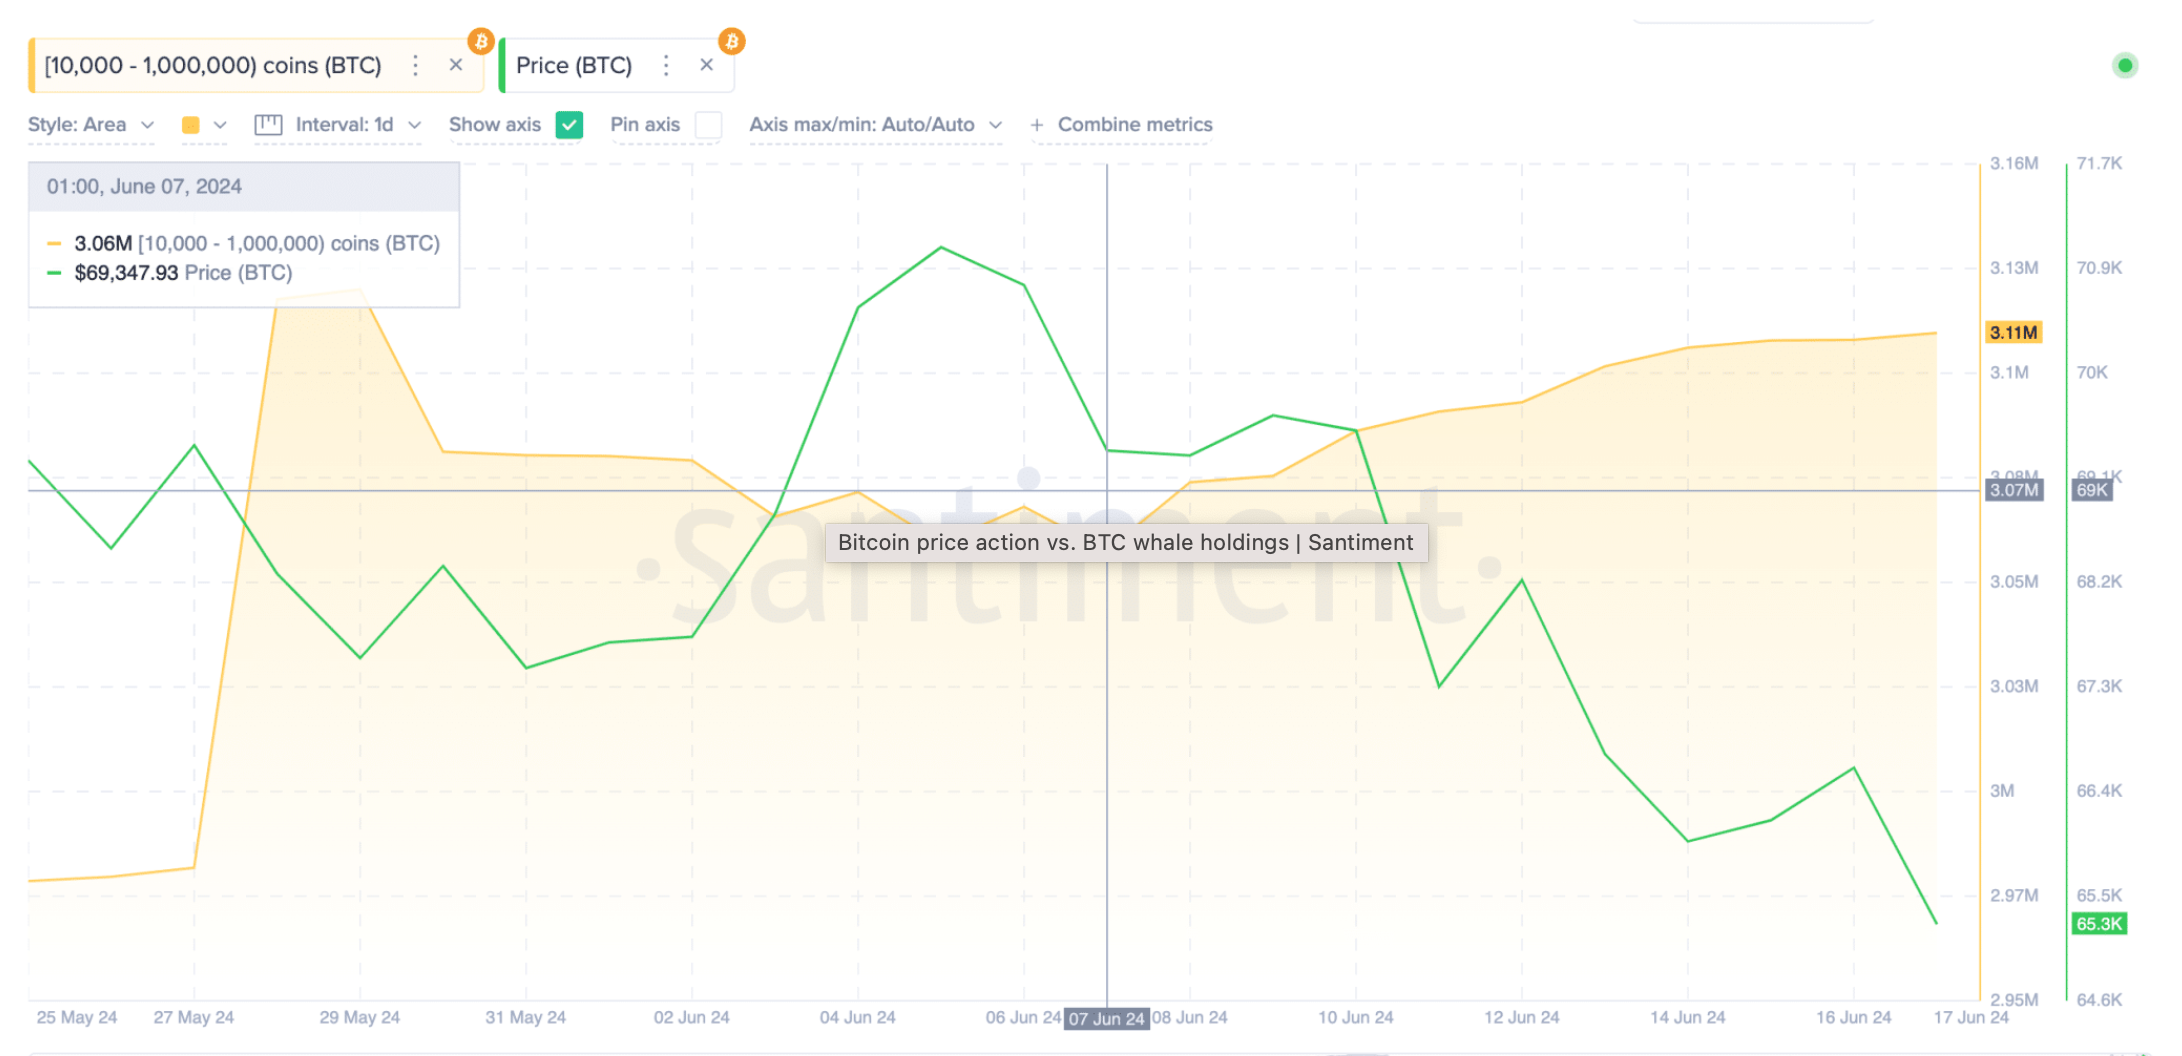This screenshot has height=1056, width=2182.
Task: Click the 65.3K green price axis badge
Action: (2098, 924)
